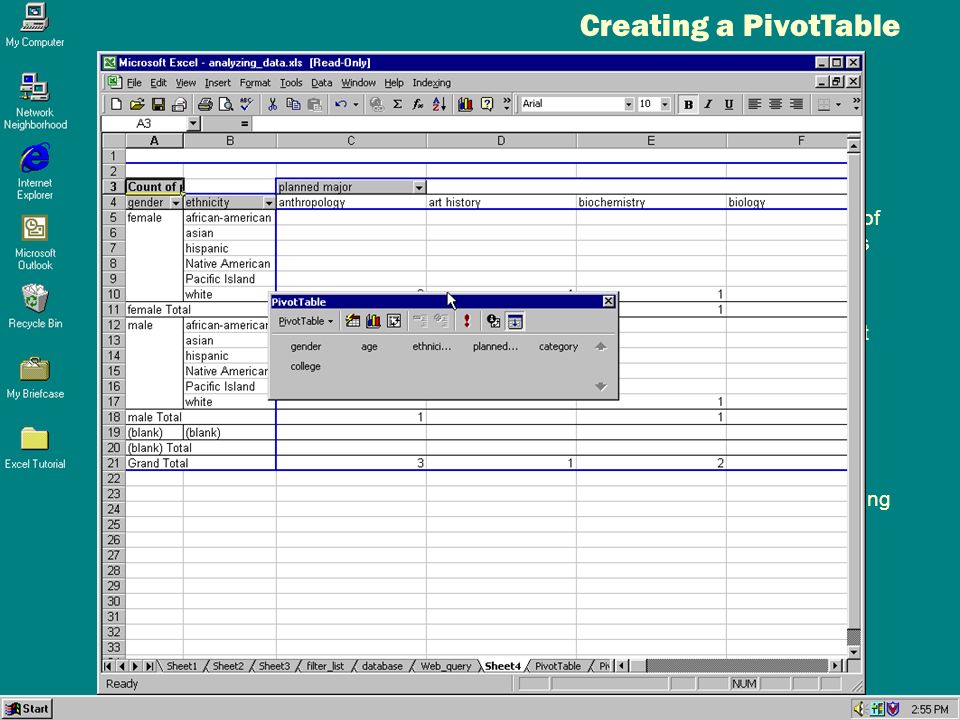
Task: Click the horizontal scrollbar right arrow
Action: click(836, 666)
